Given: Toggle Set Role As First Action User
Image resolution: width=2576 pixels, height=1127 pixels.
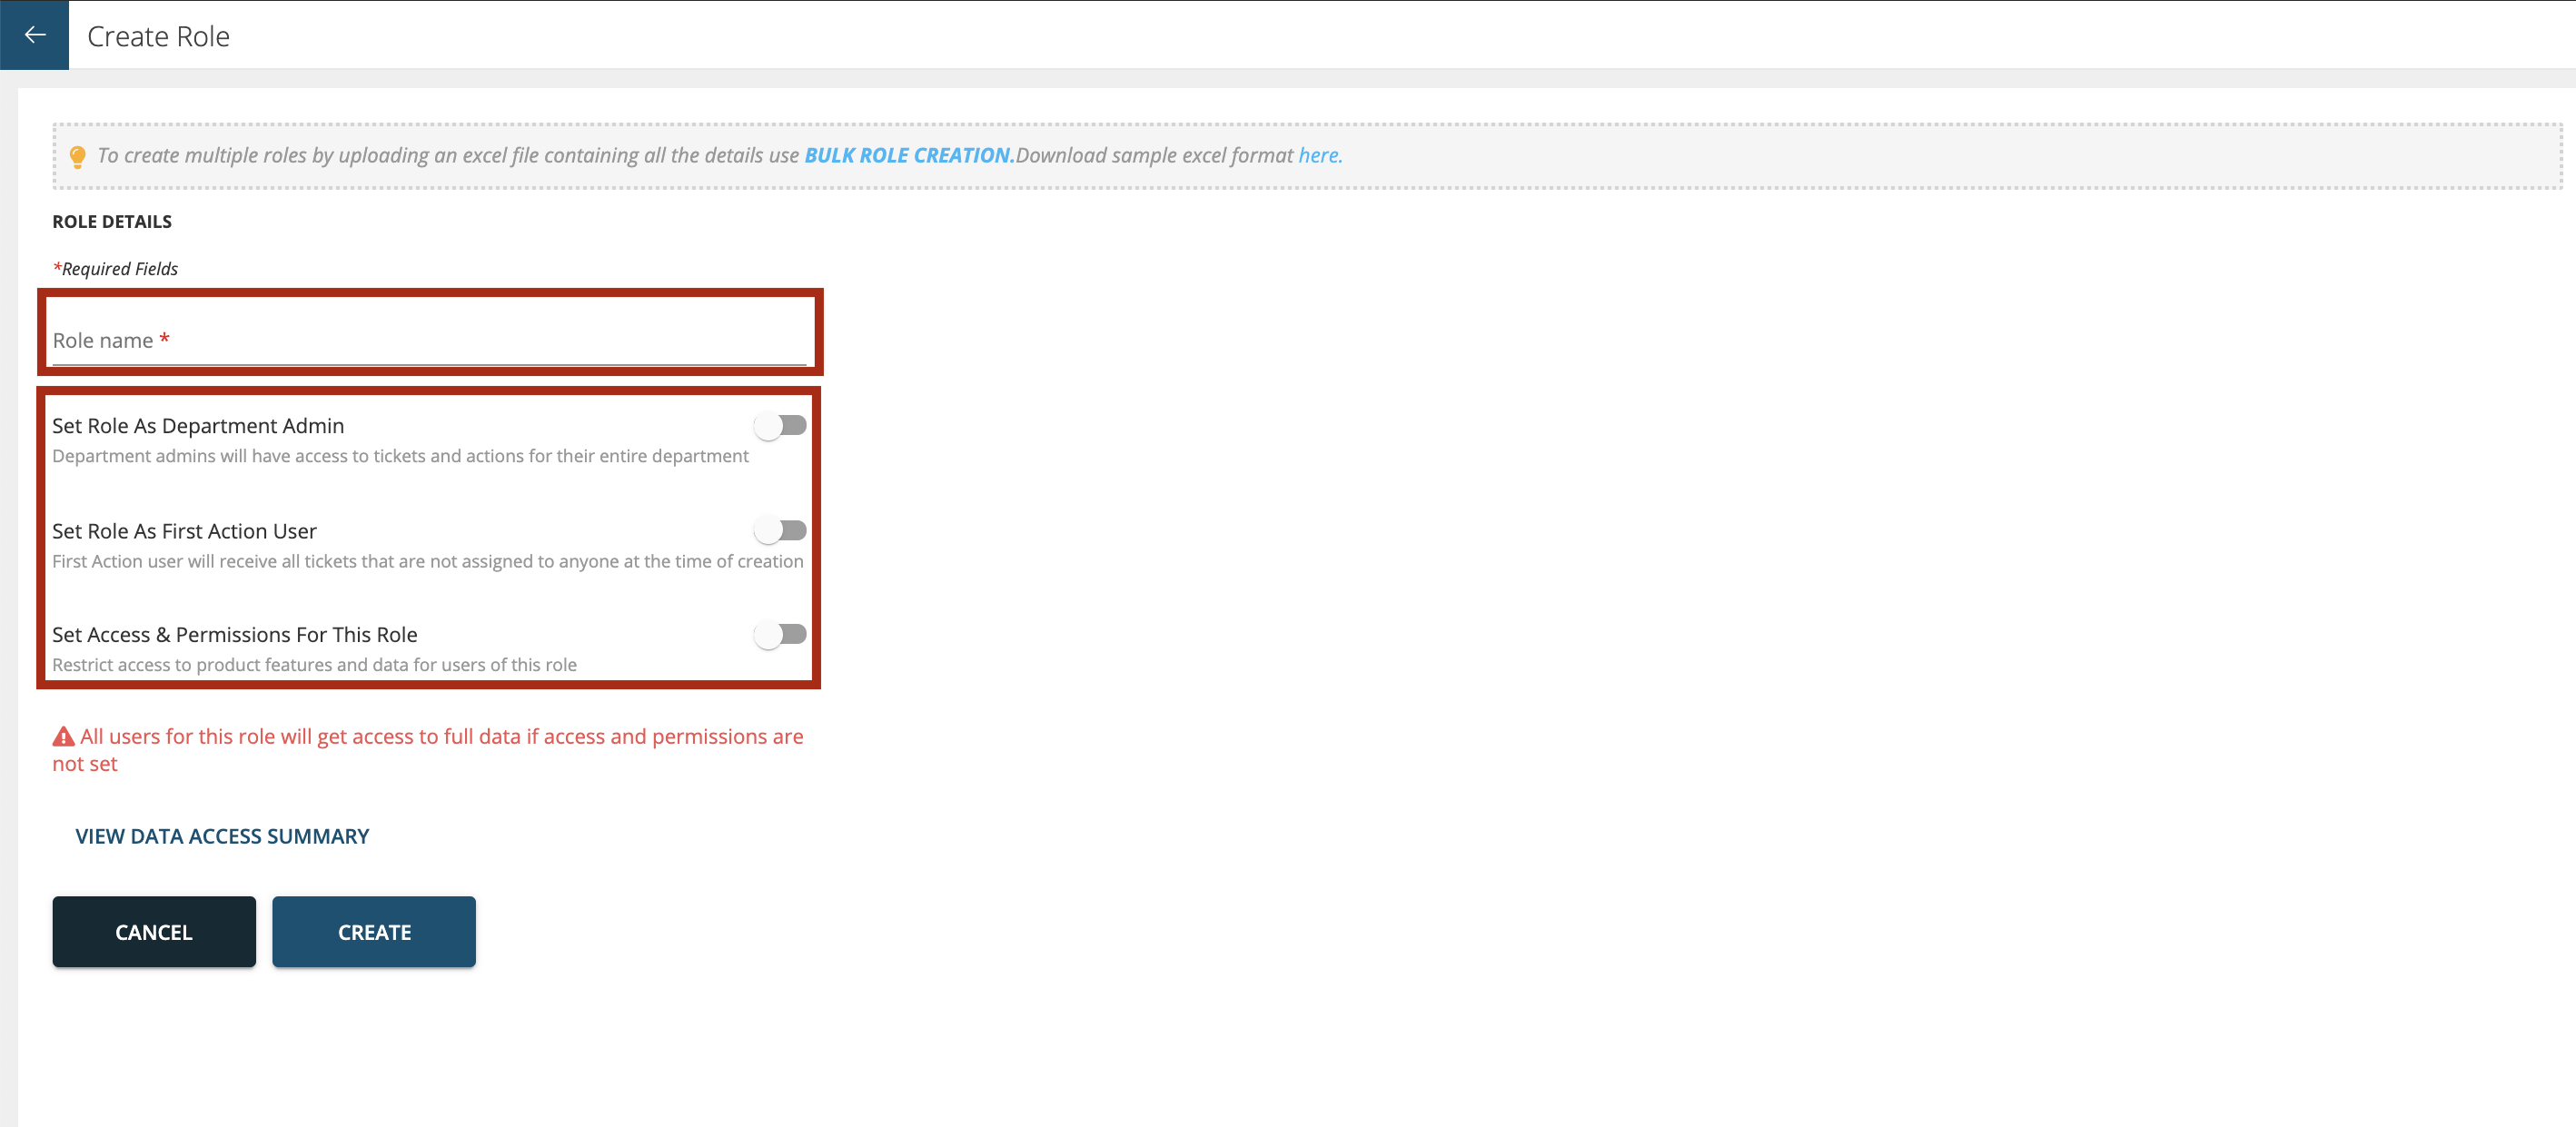Looking at the screenshot, I should (781, 530).
